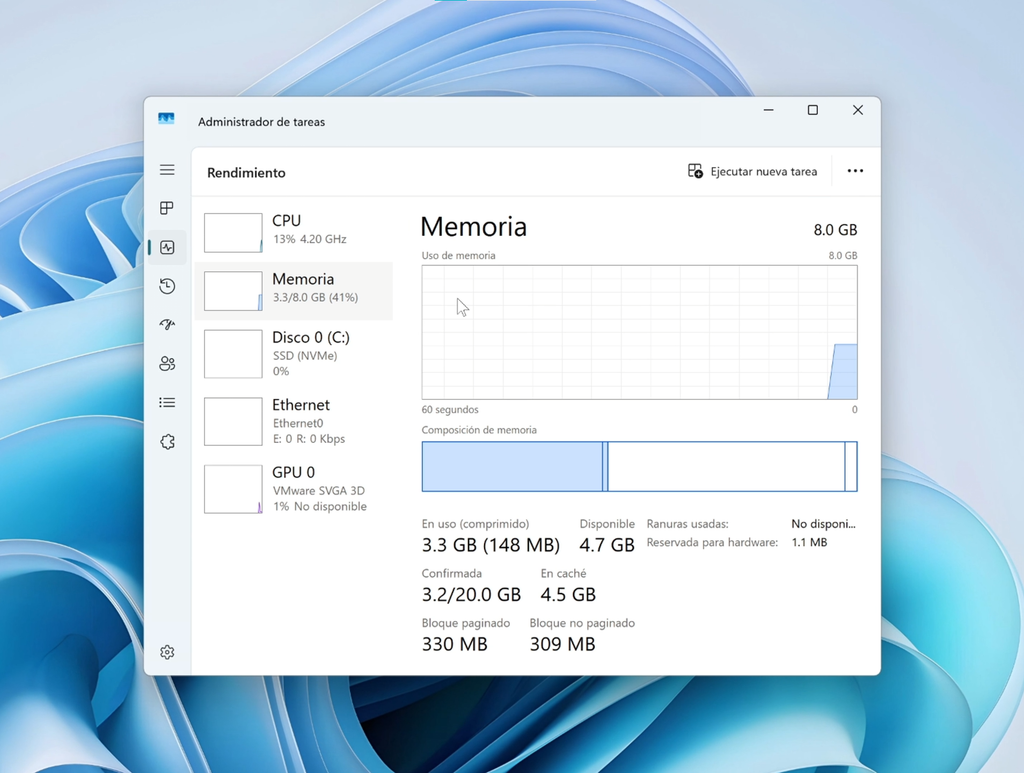The image size is (1024, 773).
Task: Open the three-dots more options menu
Action: coord(855,171)
